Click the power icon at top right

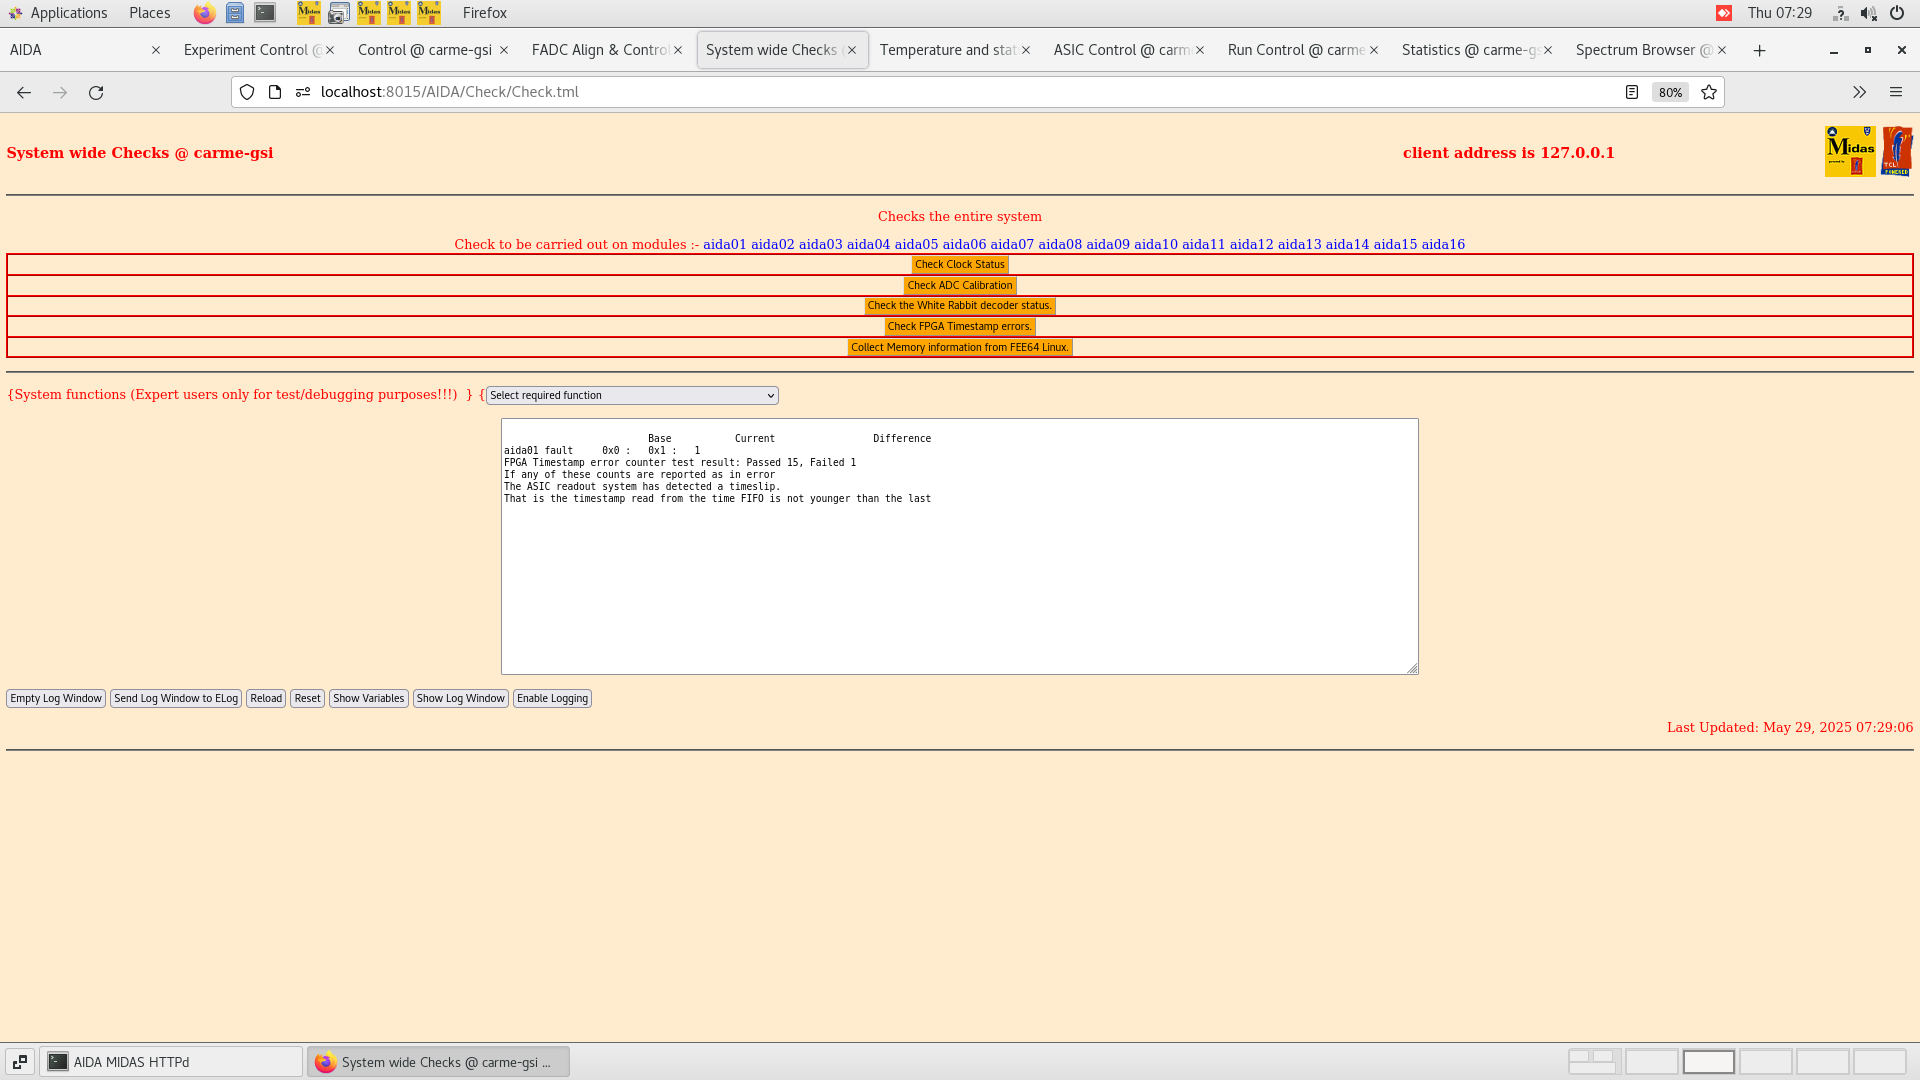point(1897,13)
